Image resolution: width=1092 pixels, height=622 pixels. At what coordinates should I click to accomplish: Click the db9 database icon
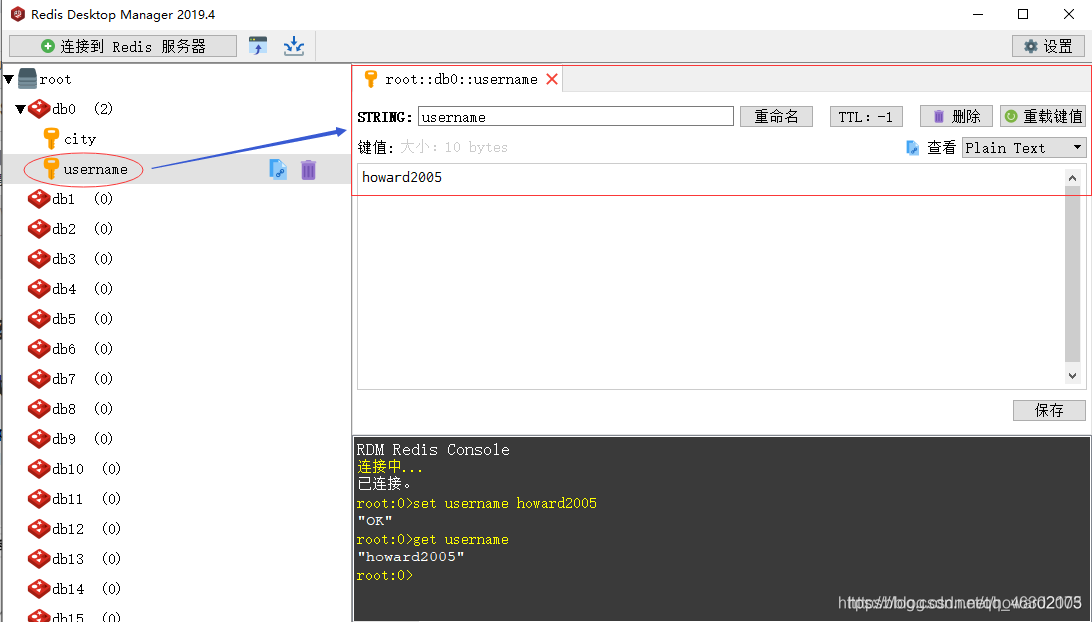pos(39,439)
